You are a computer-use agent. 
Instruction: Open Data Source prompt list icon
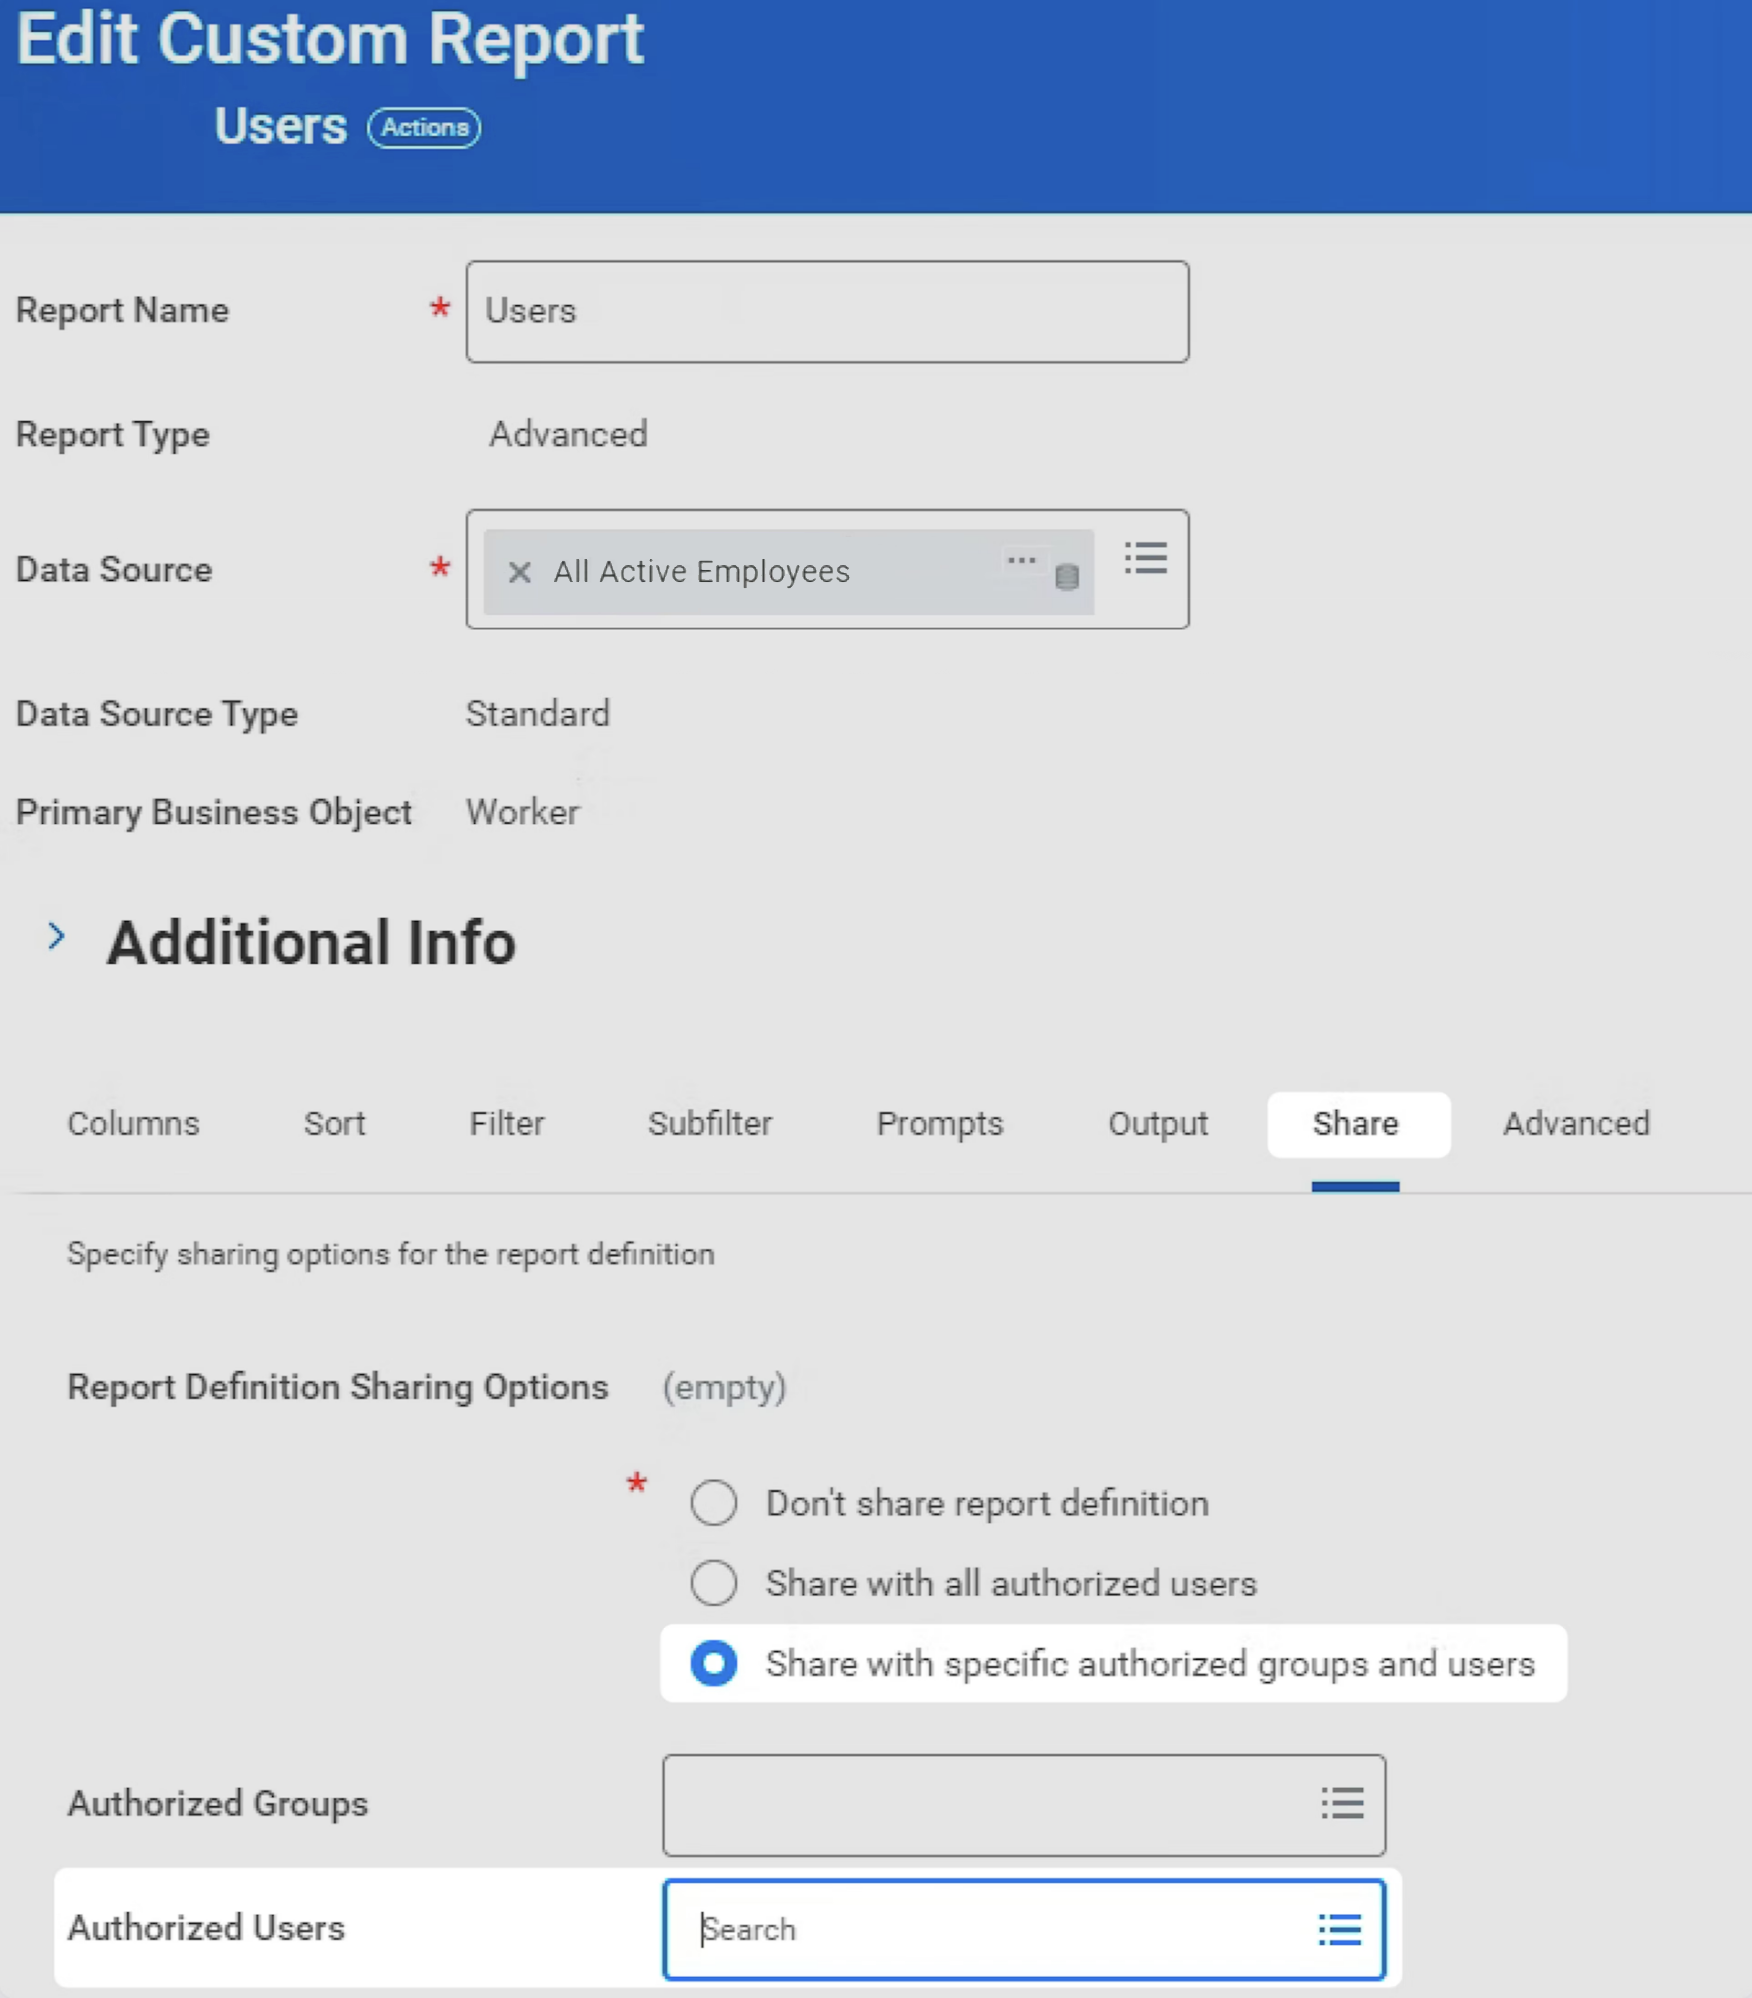(1145, 558)
